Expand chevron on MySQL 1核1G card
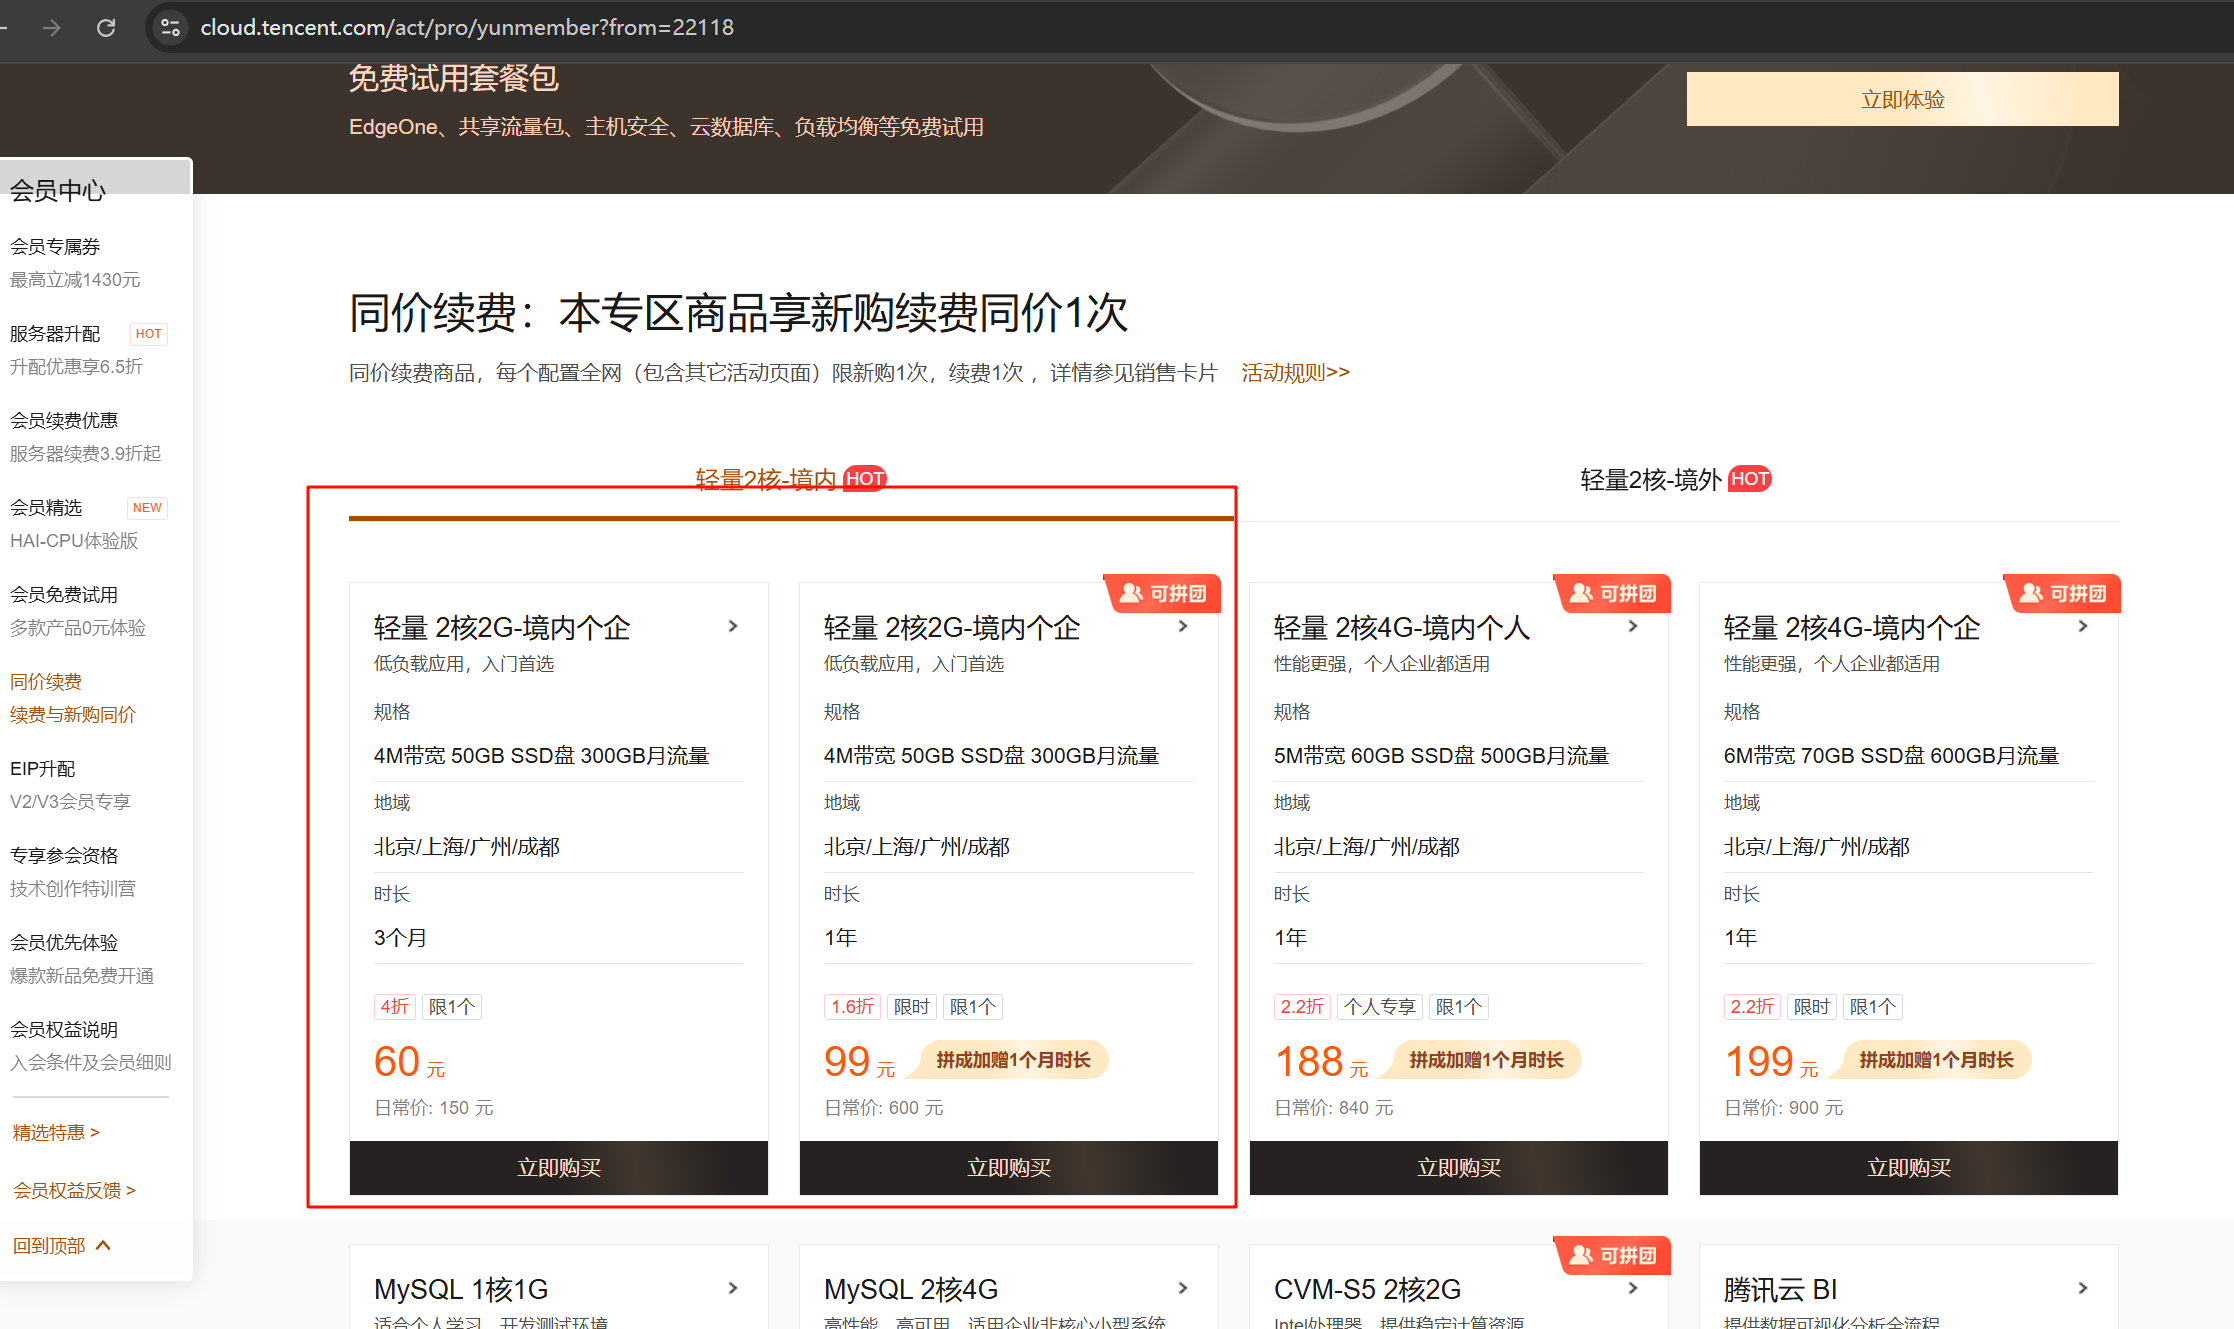Image resolution: width=2234 pixels, height=1329 pixels. 733,1288
